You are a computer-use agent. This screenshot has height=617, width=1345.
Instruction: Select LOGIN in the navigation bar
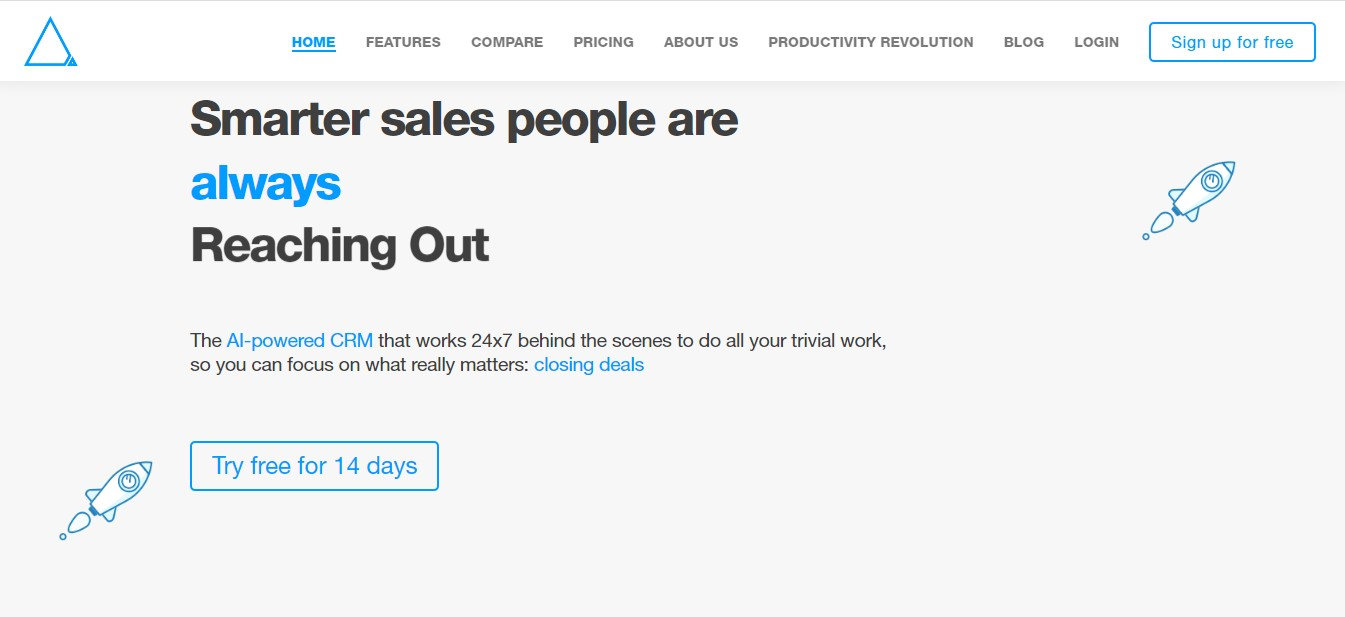click(1097, 42)
